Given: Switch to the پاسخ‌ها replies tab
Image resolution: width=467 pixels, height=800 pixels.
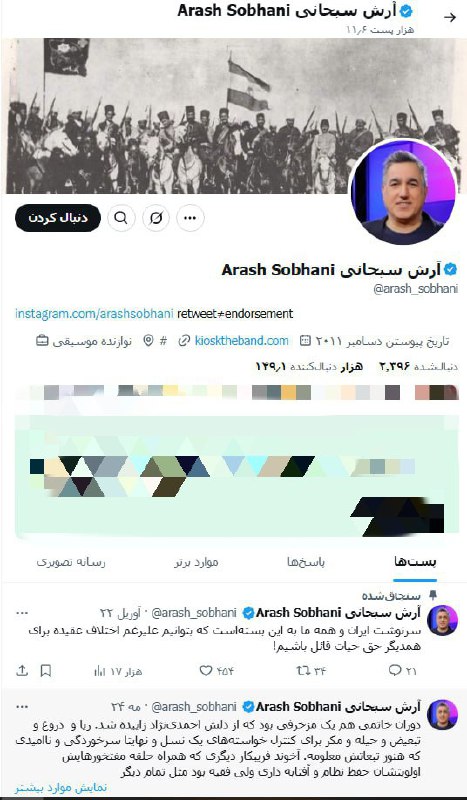Looking at the screenshot, I should (306, 562).
